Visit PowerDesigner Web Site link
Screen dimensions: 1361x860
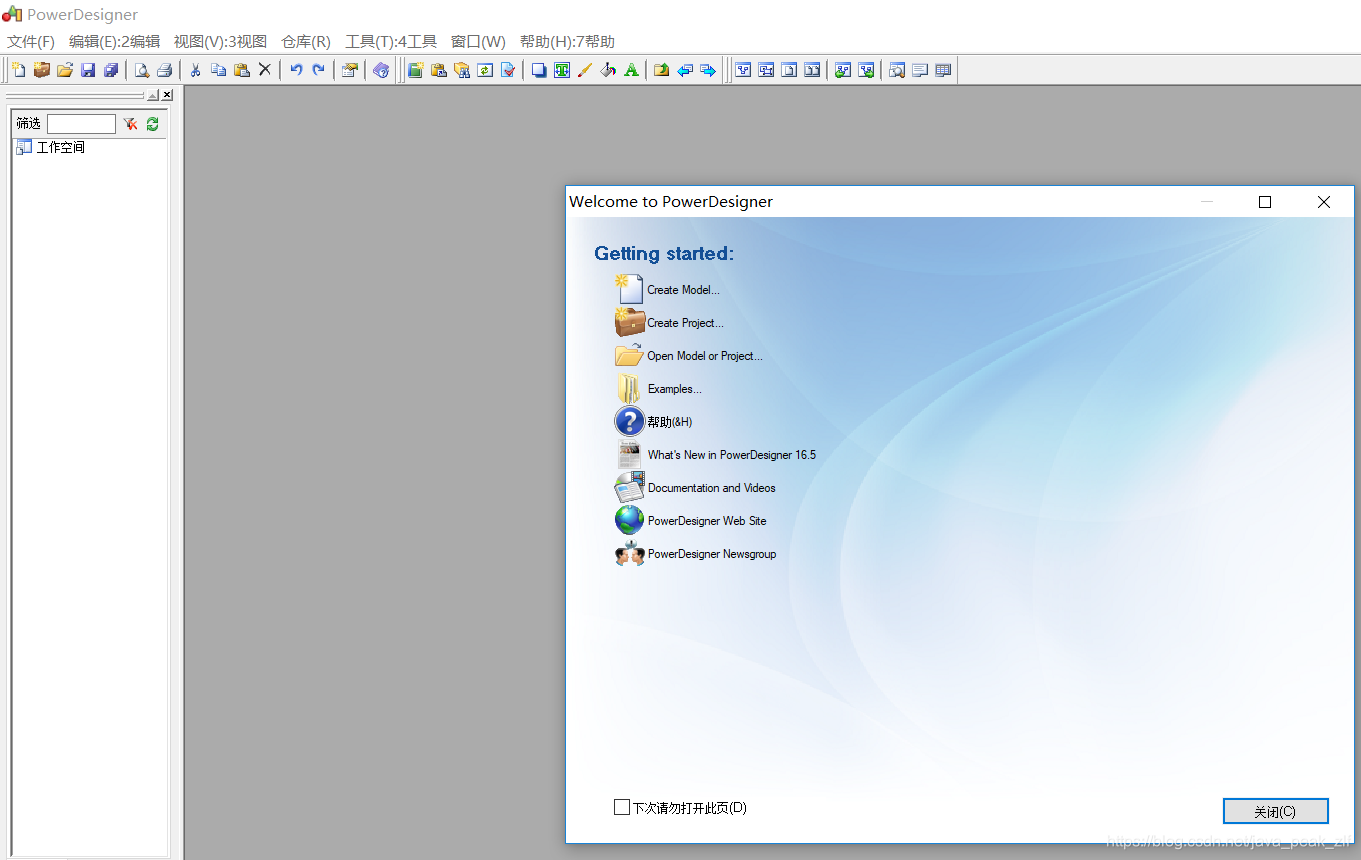(x=707, y=521)
